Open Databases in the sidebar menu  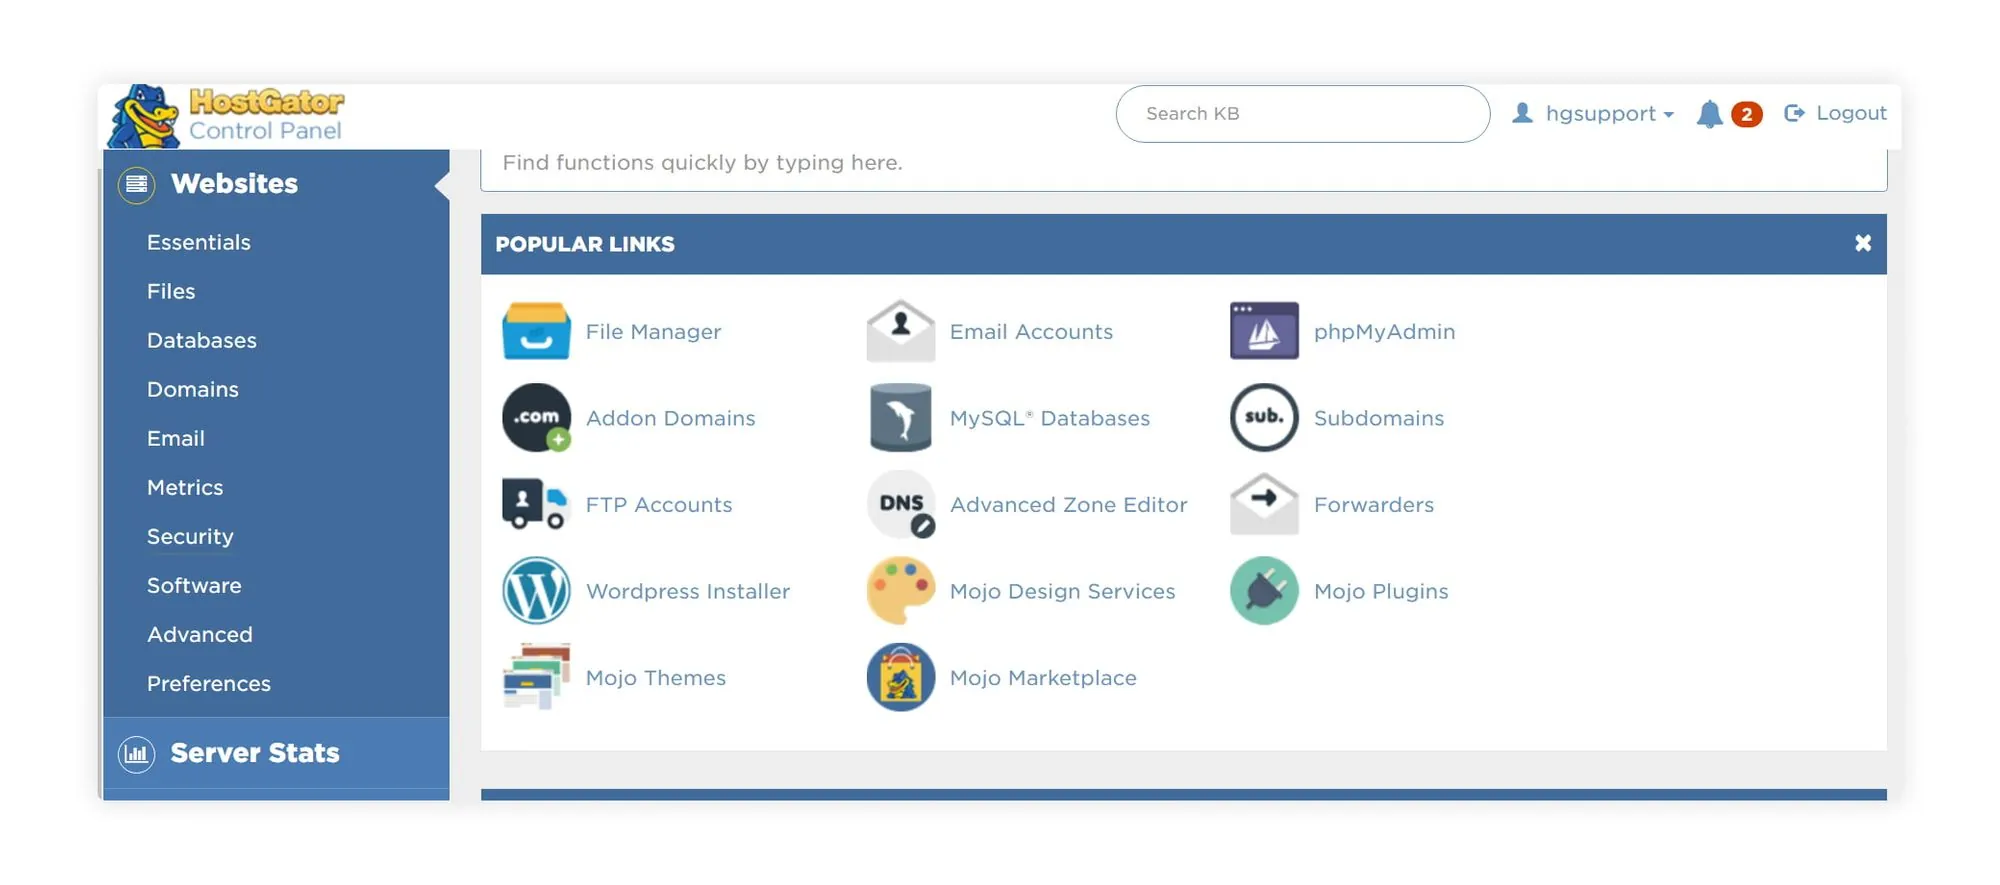point(202,340)
